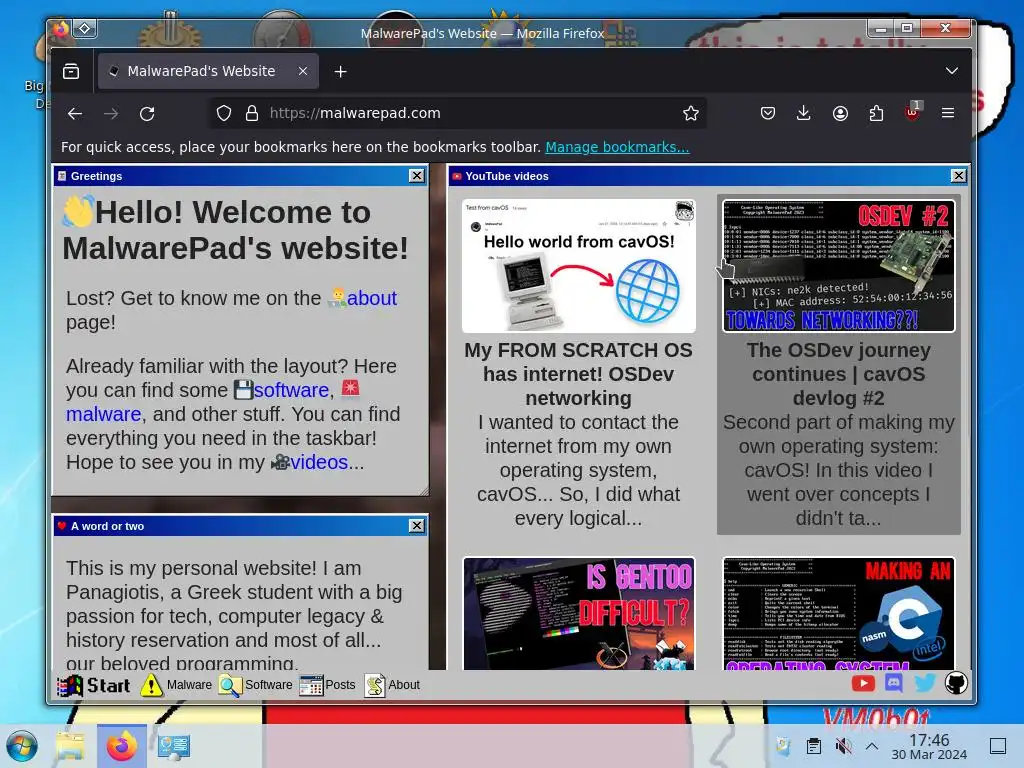This screenshot has width=1024, height=768.
Task: Open Software in the website taskbar
Action: [256, 685]
